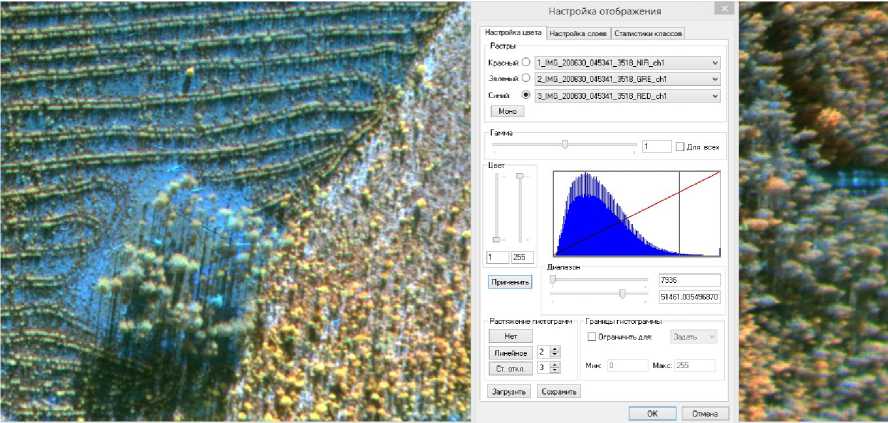888x423 pixels.
Task: Click the Применить button
Action: [510, 281]
